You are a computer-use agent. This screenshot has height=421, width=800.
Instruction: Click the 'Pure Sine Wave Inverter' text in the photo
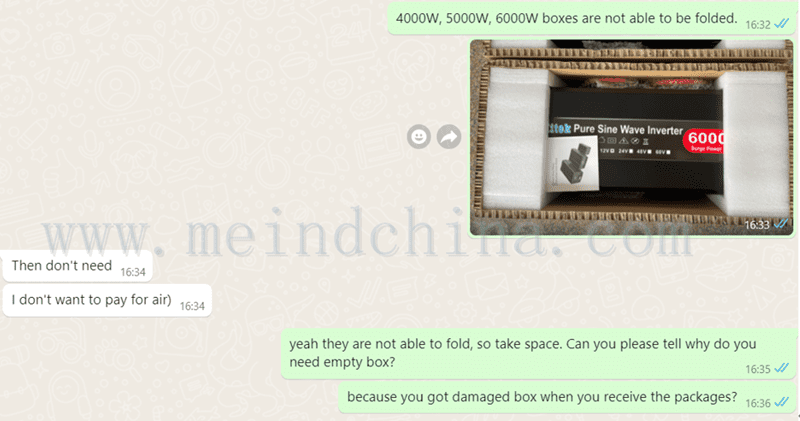(628, 130)
